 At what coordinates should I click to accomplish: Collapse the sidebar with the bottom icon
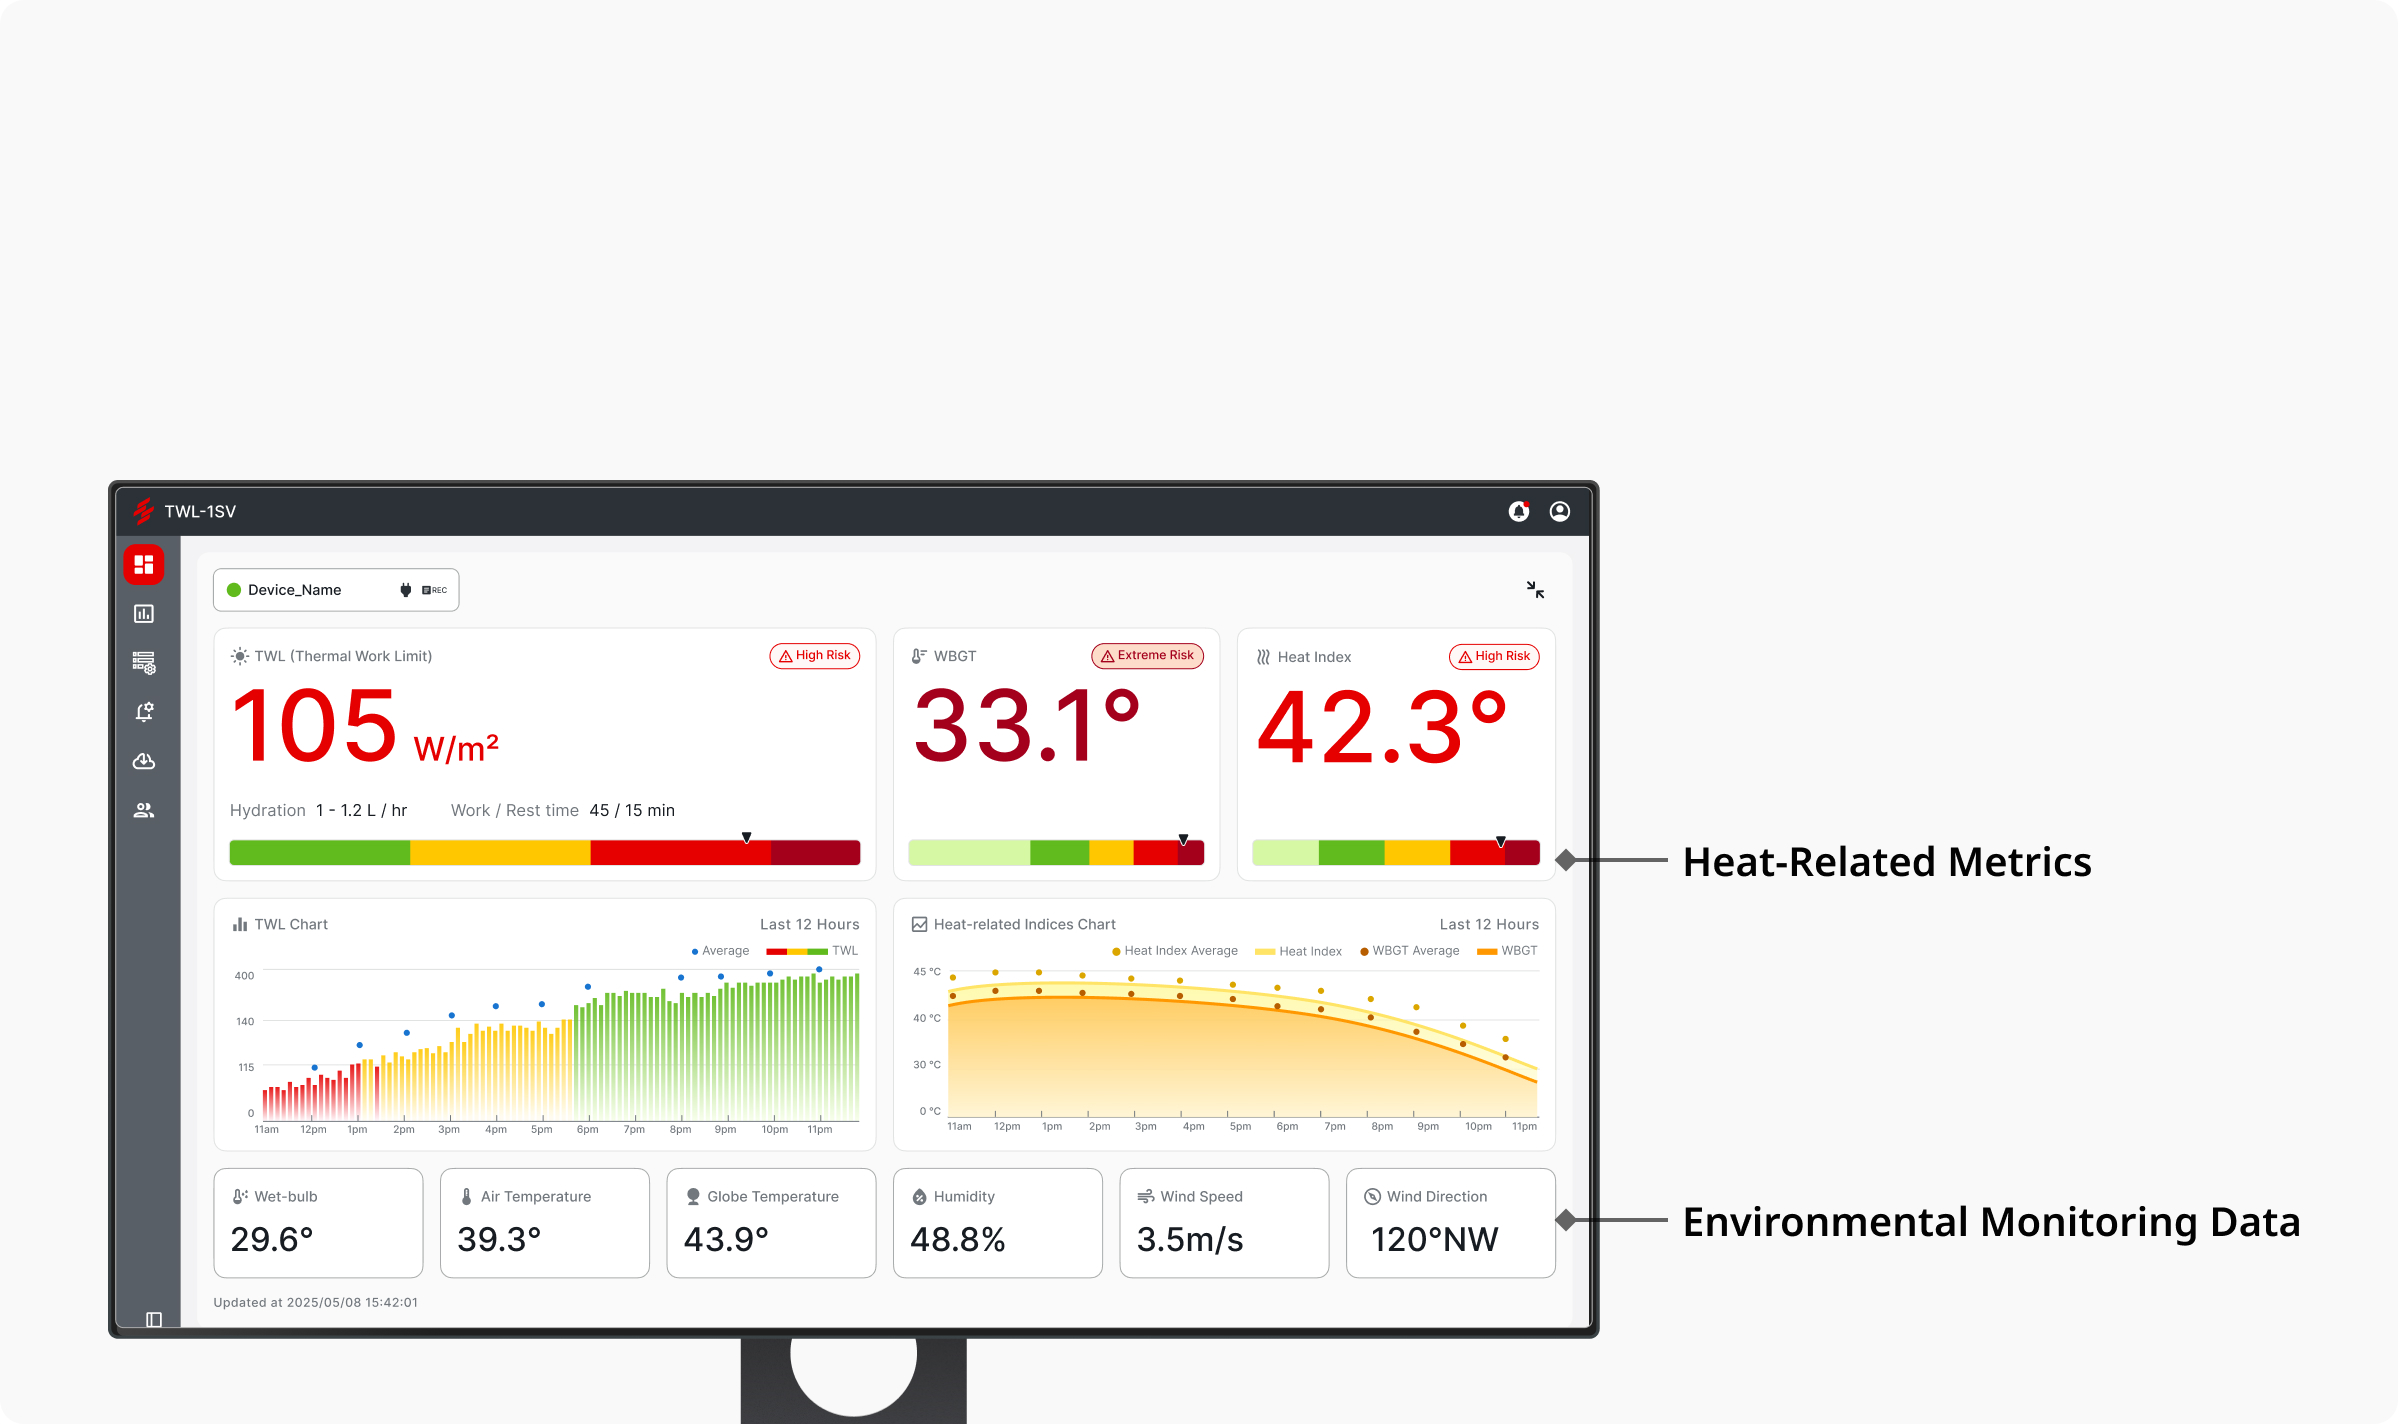tap(152, 1318)
